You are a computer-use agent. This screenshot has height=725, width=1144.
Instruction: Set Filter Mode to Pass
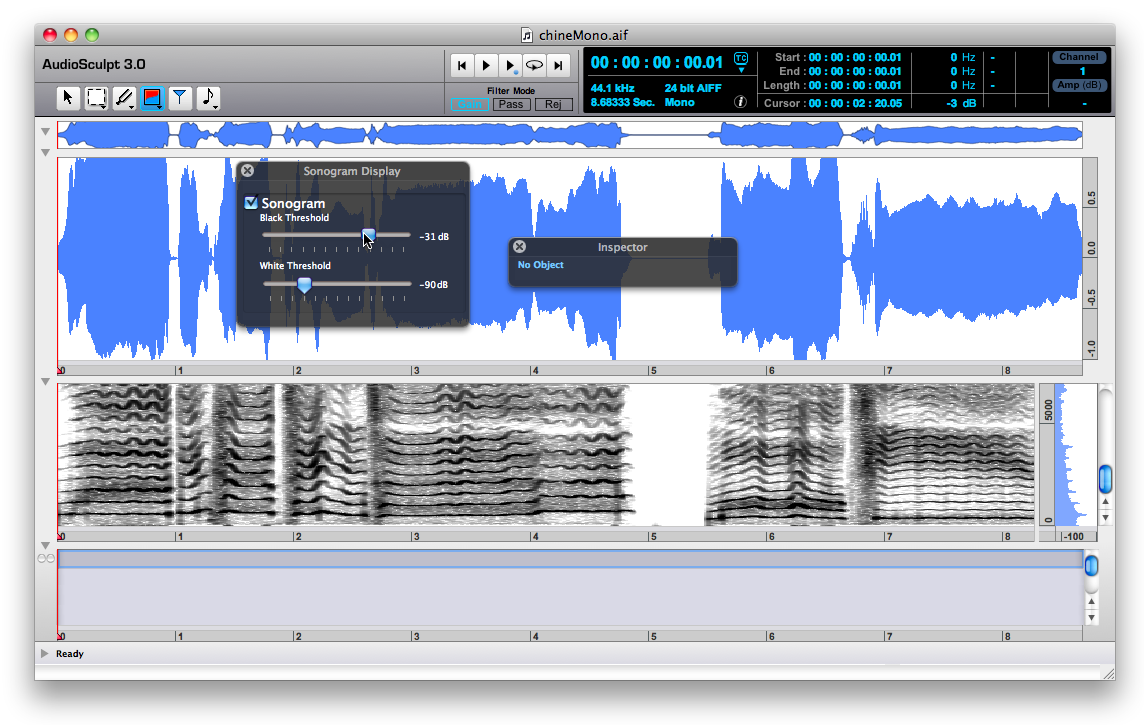point(511,104)
